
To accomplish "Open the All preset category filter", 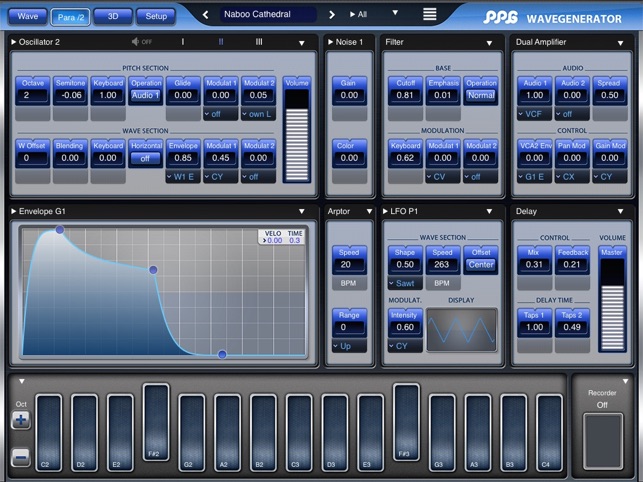I will [358, 14].
